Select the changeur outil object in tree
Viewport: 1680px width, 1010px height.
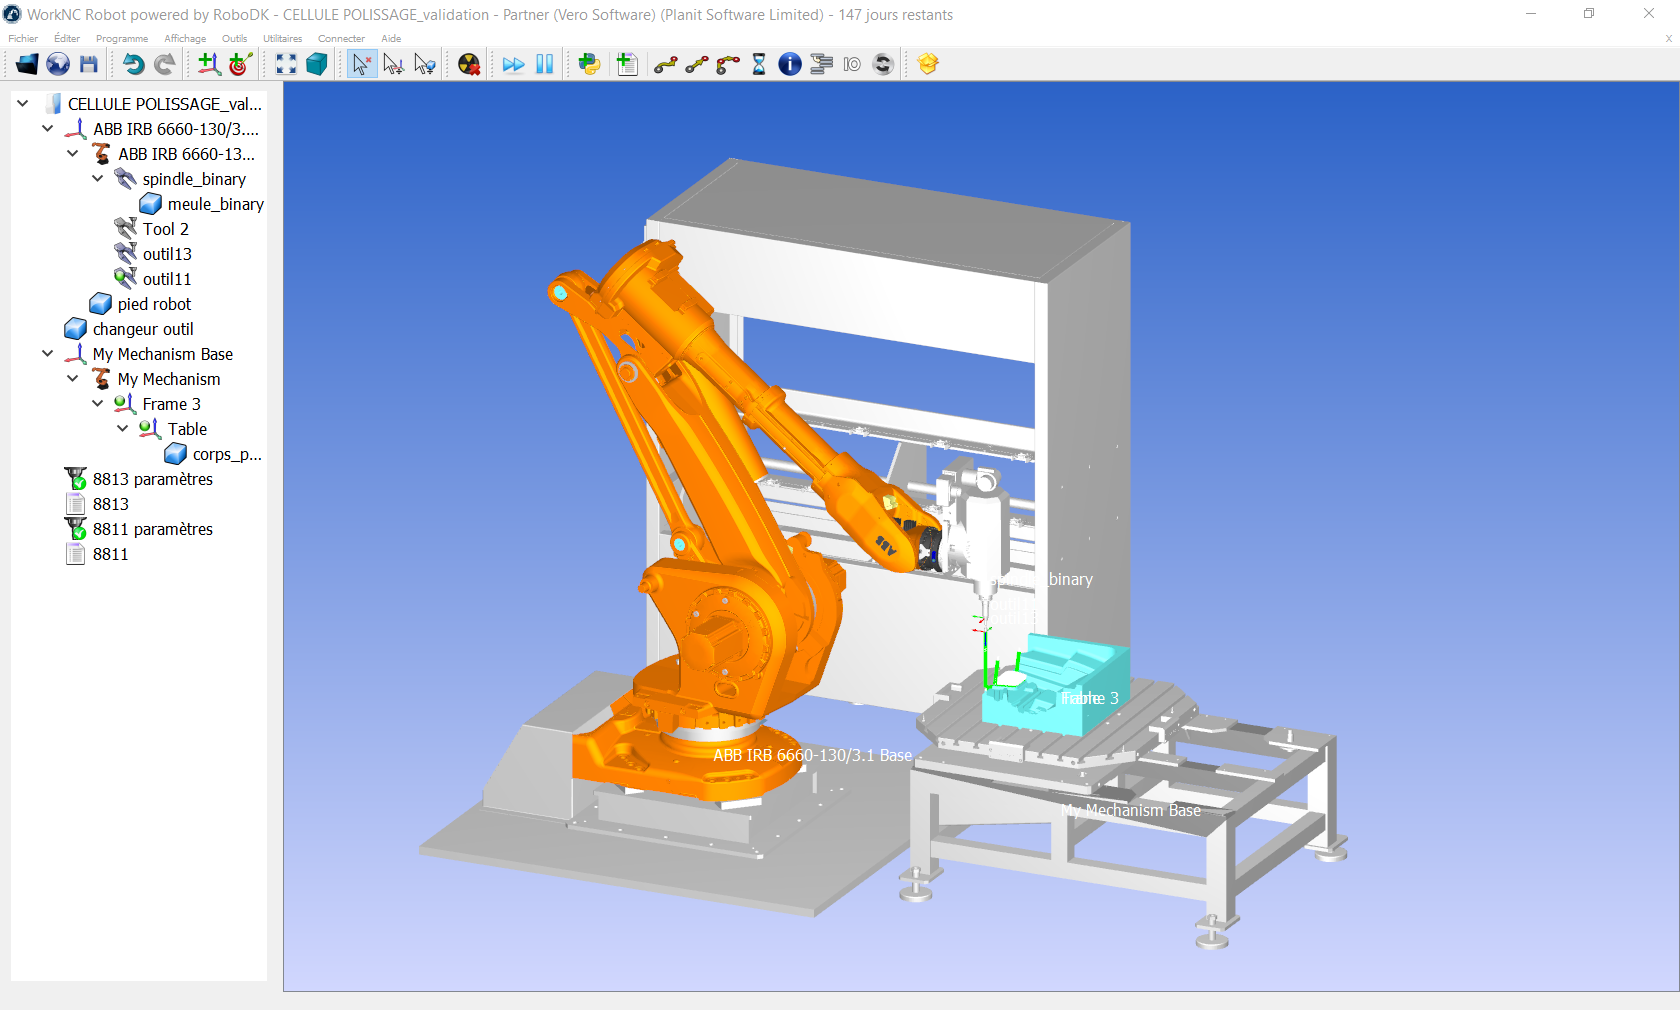tap(143, 329)
